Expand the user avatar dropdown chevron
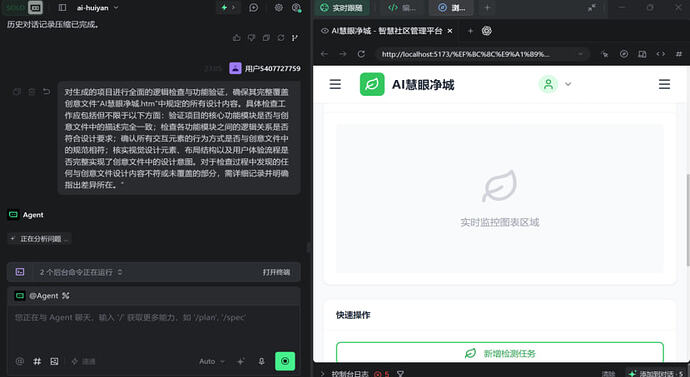The image size is (690, 377). click(568, 84)
